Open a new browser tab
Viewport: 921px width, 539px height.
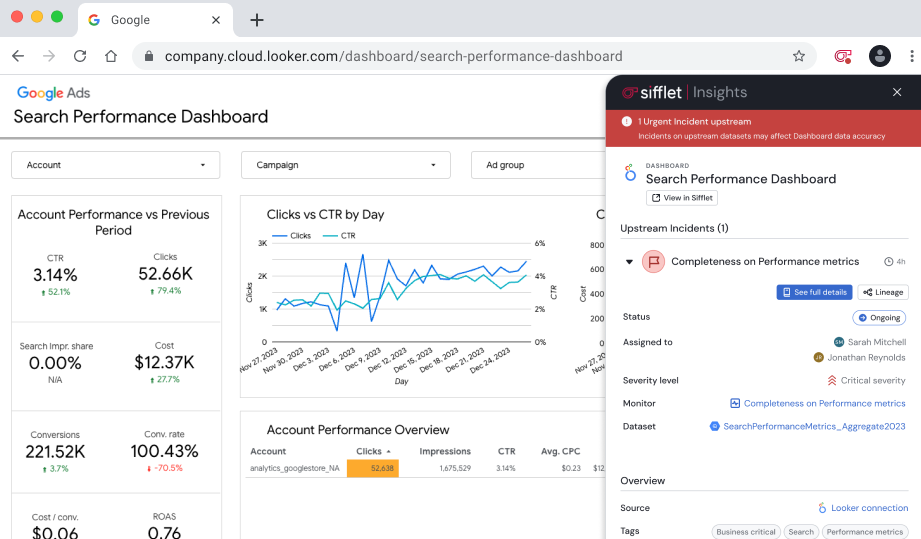257,20
